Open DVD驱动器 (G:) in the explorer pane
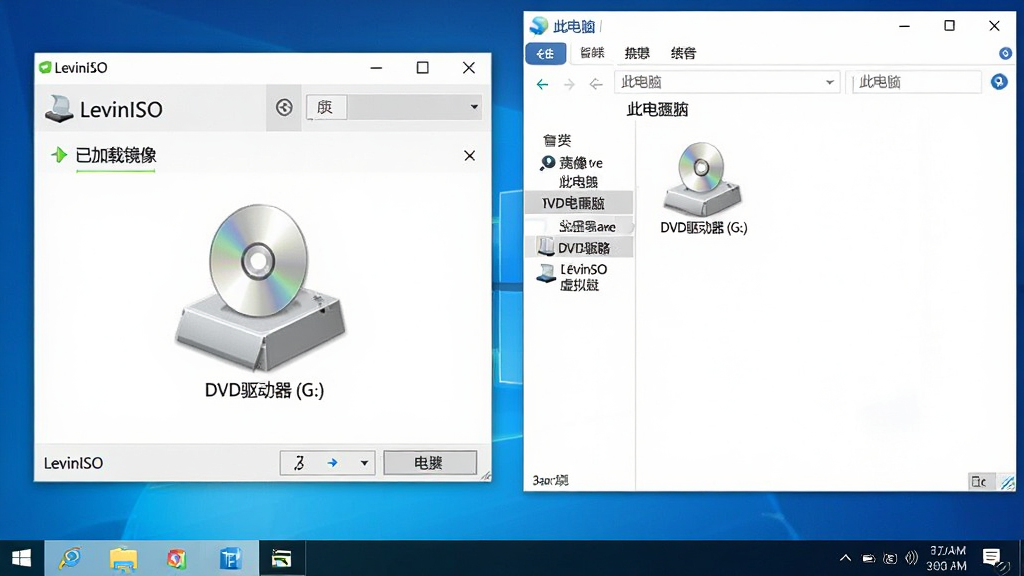This screenshot has height=576, width=1024. (x=703, y=188)
